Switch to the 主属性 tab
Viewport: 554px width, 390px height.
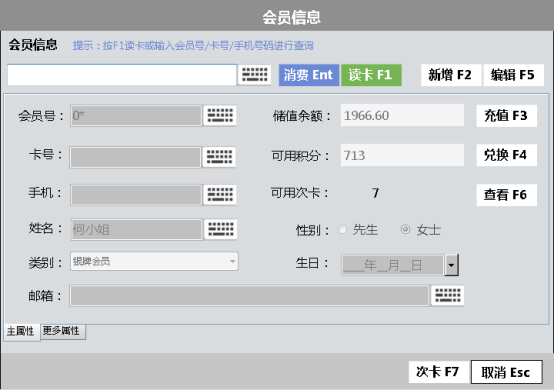22,331
